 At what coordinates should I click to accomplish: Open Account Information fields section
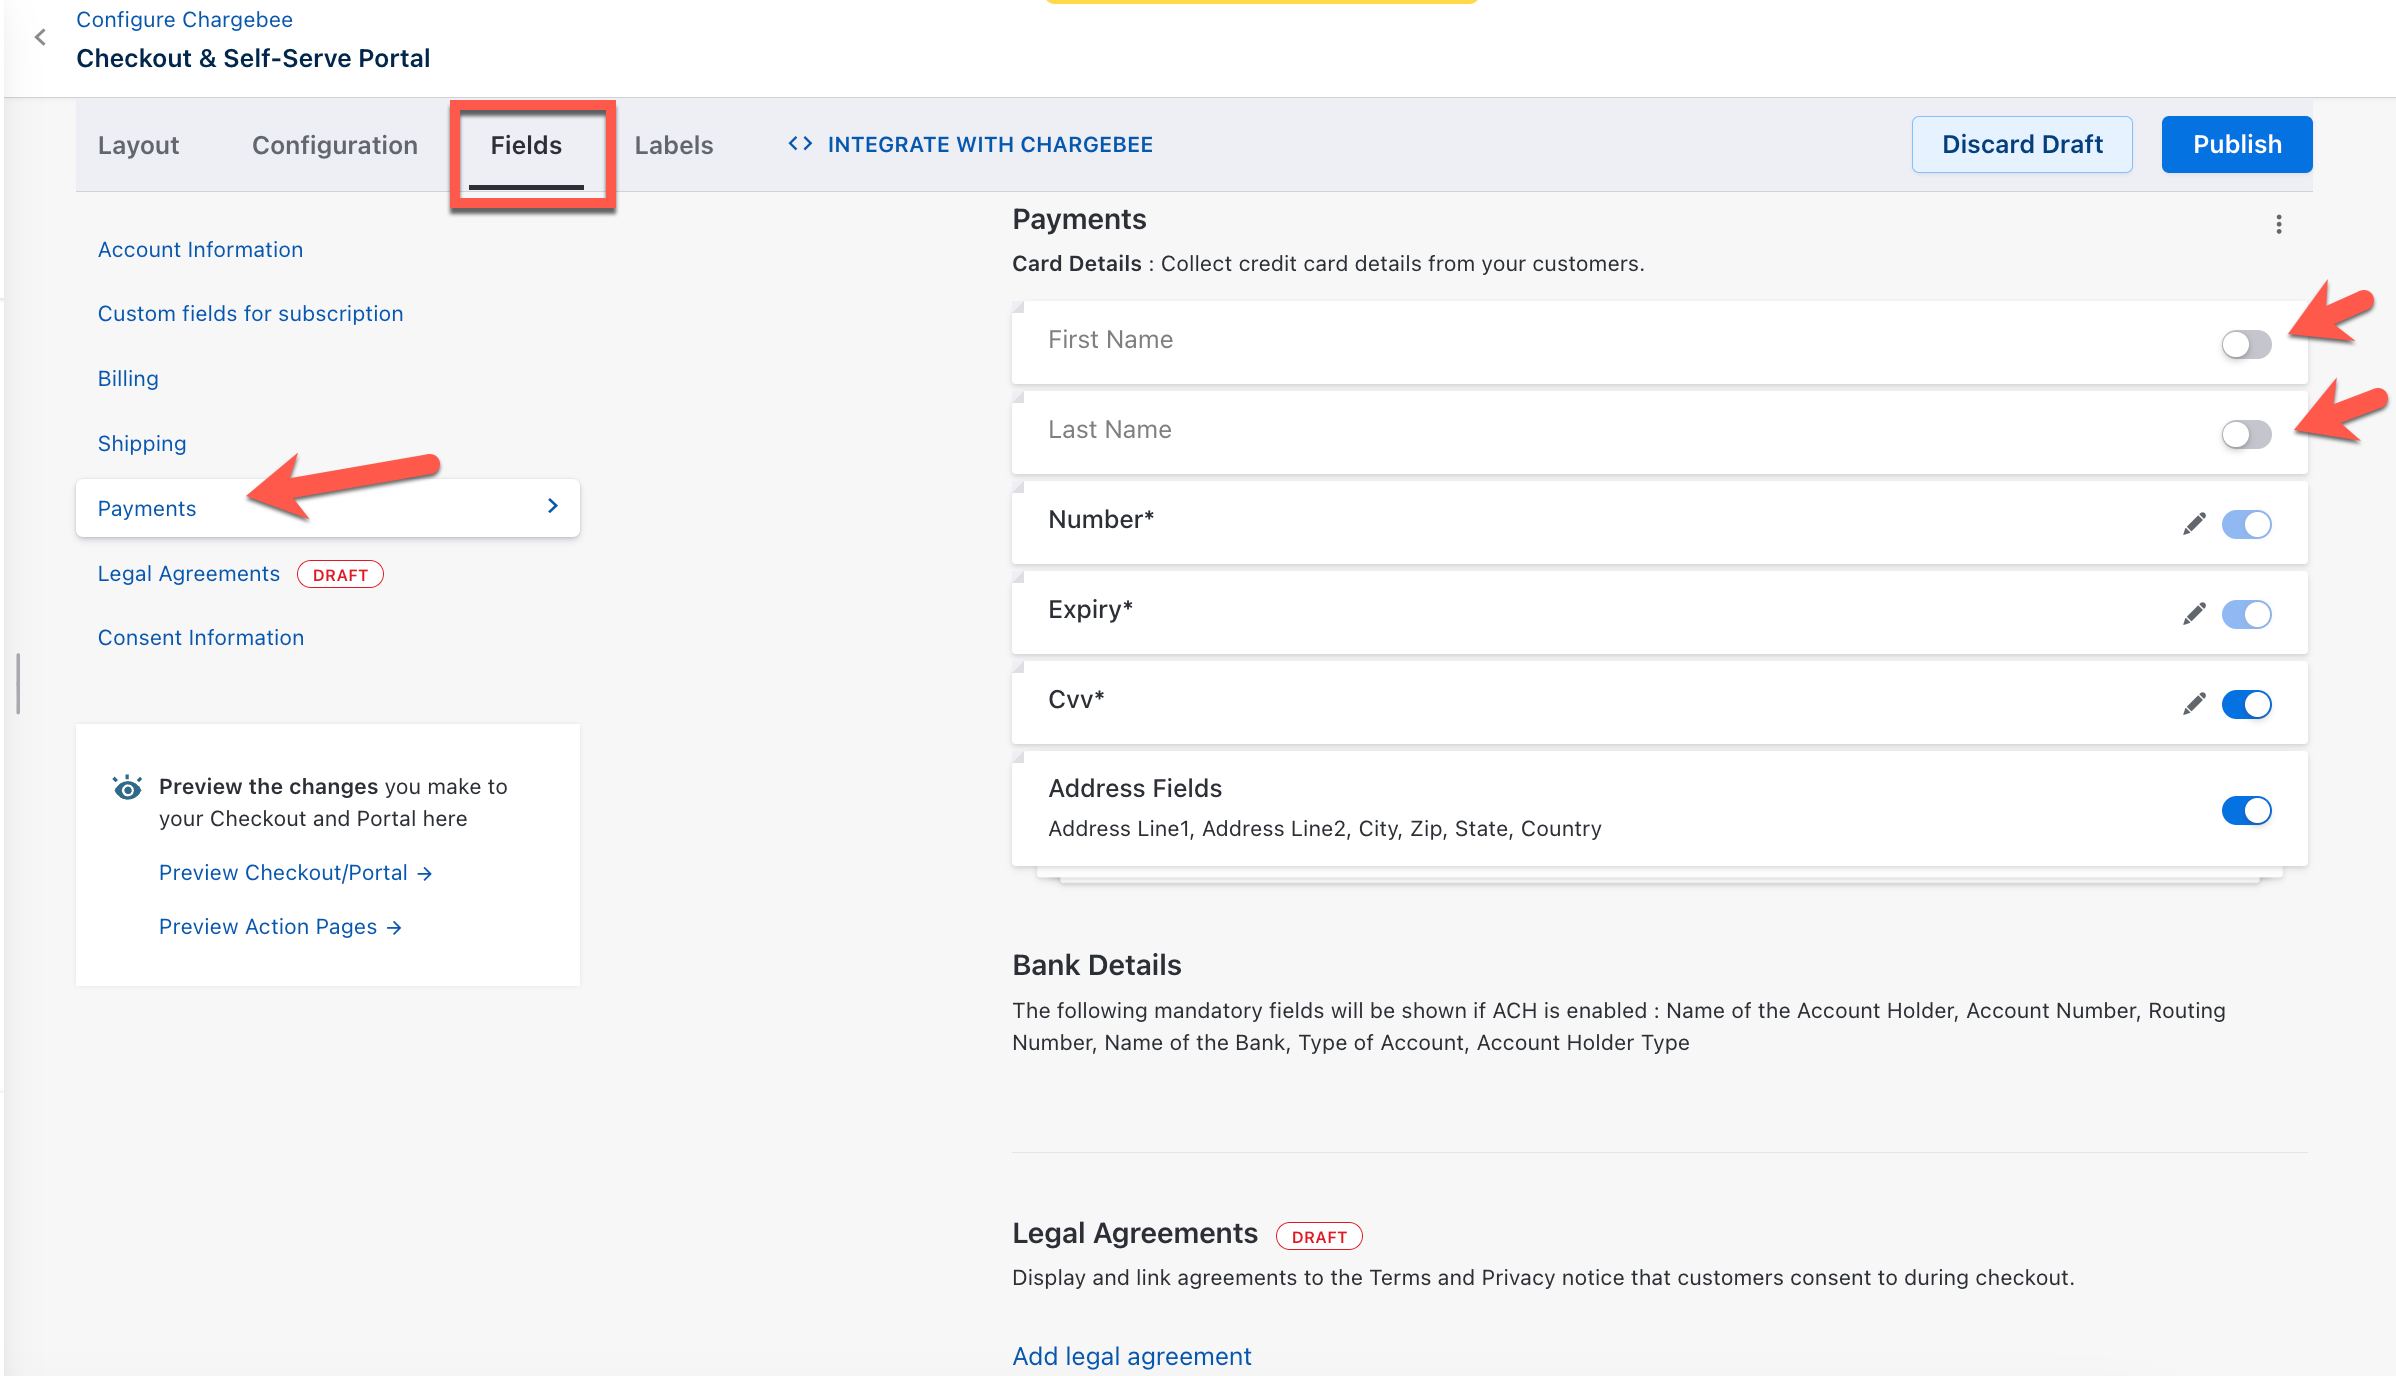click(200, 250)
